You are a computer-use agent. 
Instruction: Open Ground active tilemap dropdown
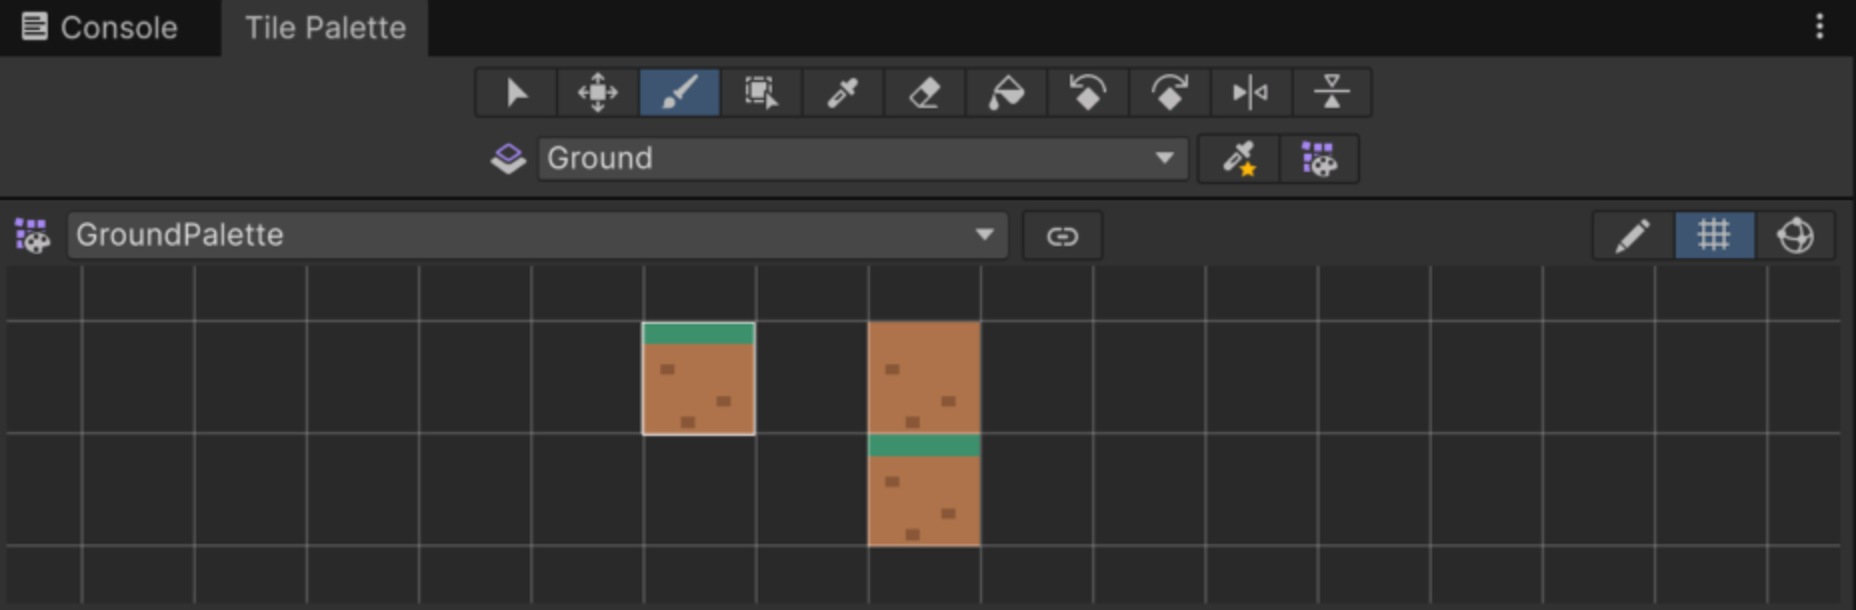(x=863, y=158)
